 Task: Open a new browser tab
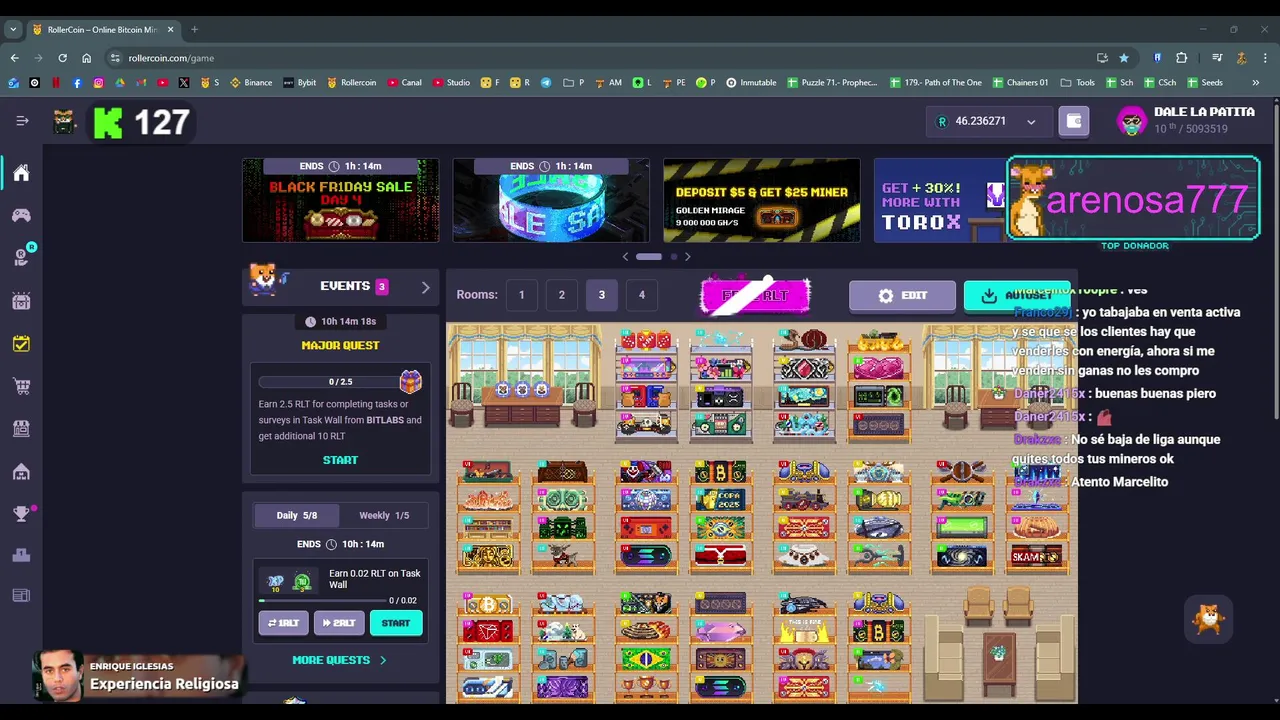[x=194, y=30]
